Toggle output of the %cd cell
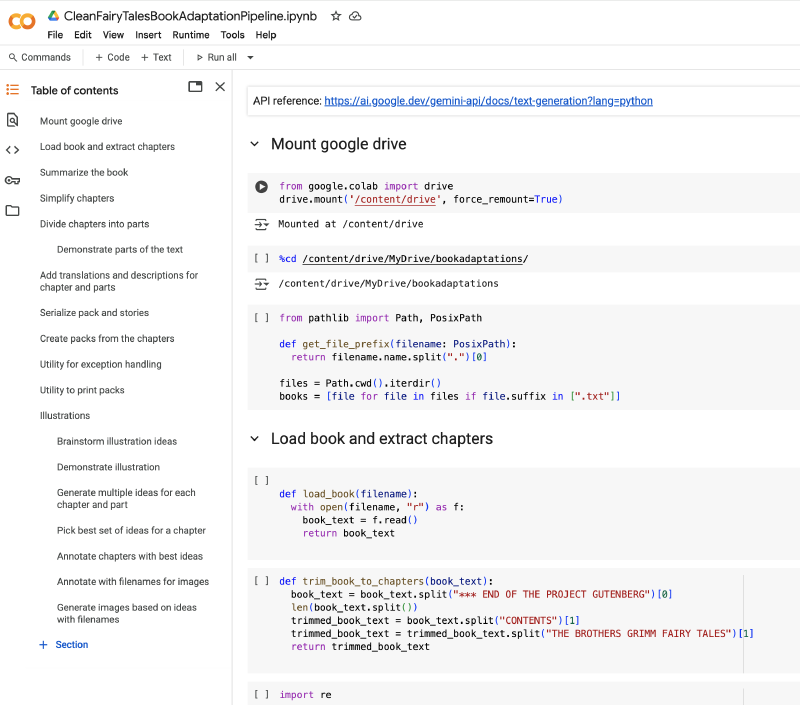 pos(262,284)
